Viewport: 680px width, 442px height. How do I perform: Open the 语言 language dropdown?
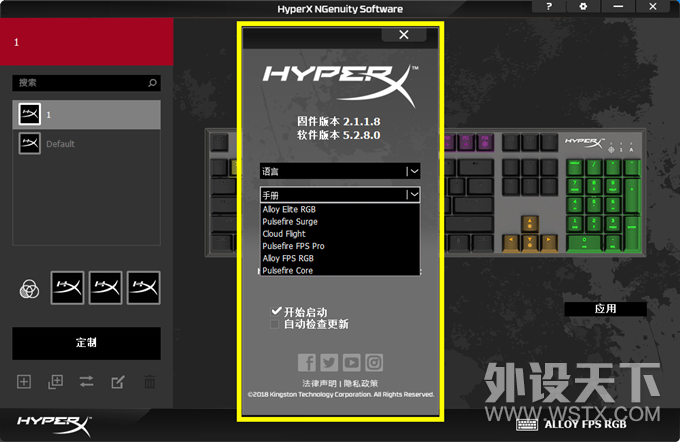pos(340,171)
